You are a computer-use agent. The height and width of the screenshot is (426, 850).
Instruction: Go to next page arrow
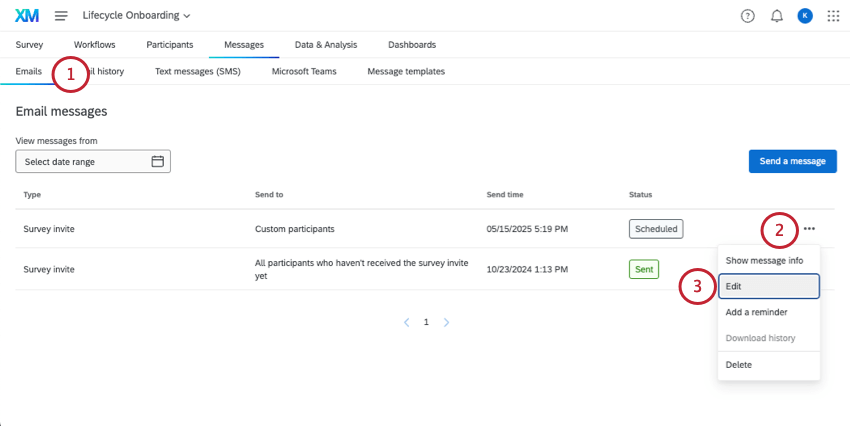tap(446, 322)
